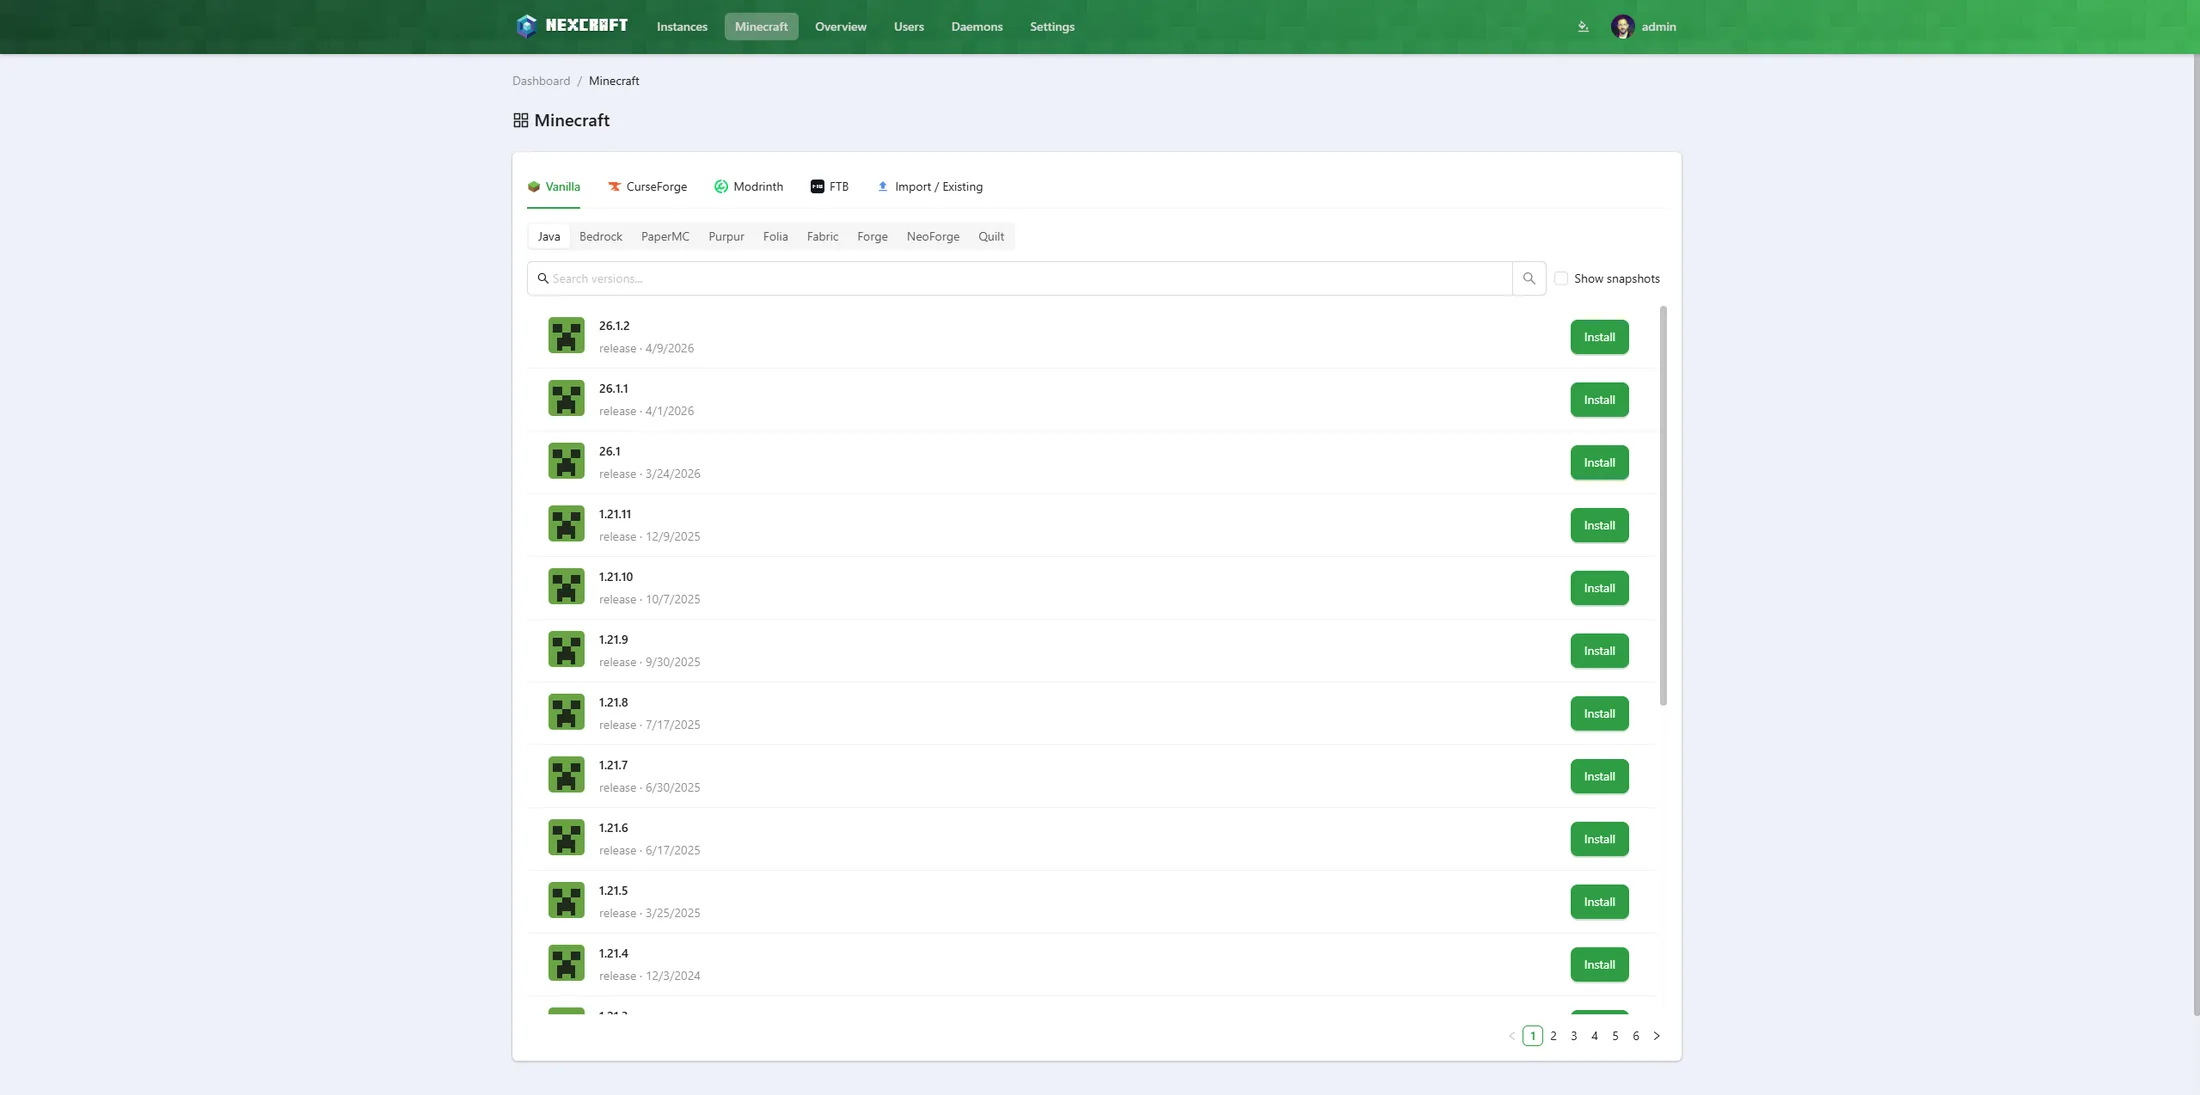Image resolution: width=2200 pixels, height=1095 pixels.
Task: Click the creeper icon for version 1.21.4
Action: click(566, 964)
